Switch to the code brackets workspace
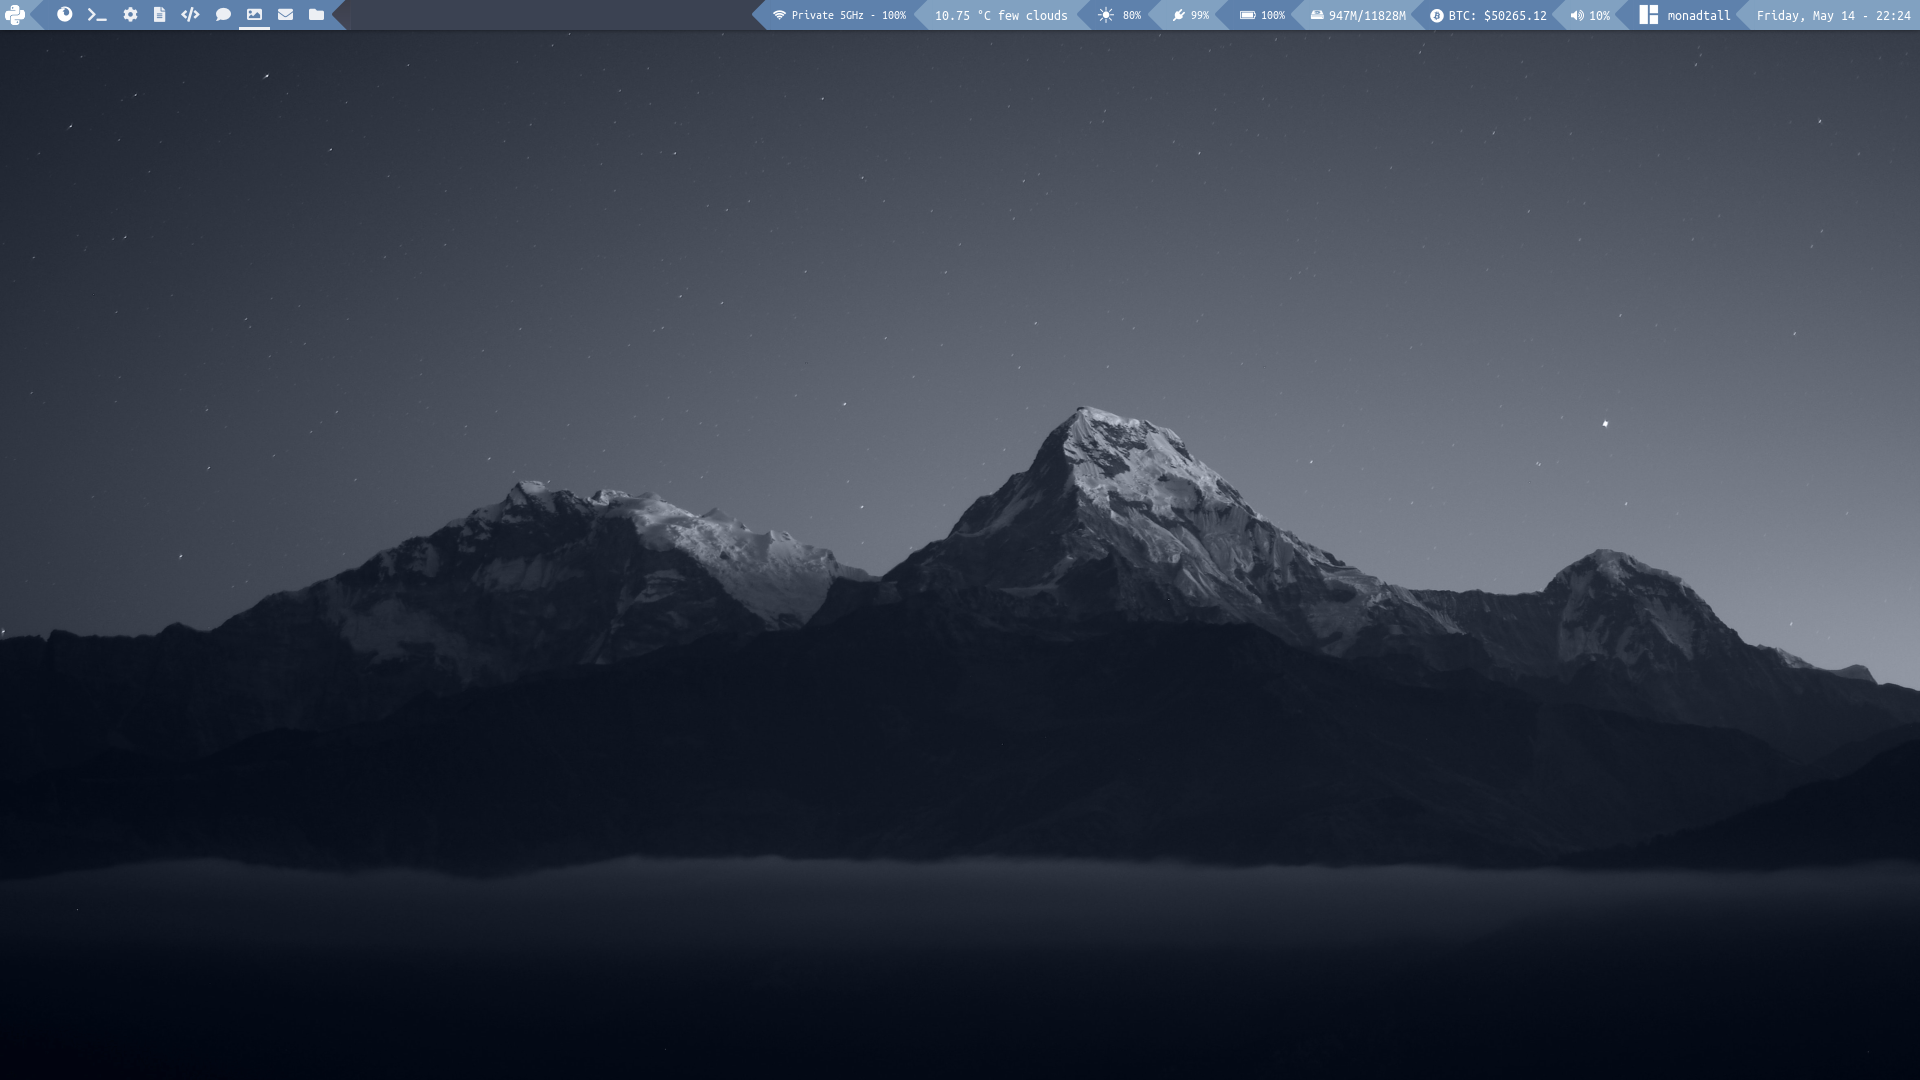This screenshot has width=1920, height=1080. pyautogui.click(x=190, y=15)
